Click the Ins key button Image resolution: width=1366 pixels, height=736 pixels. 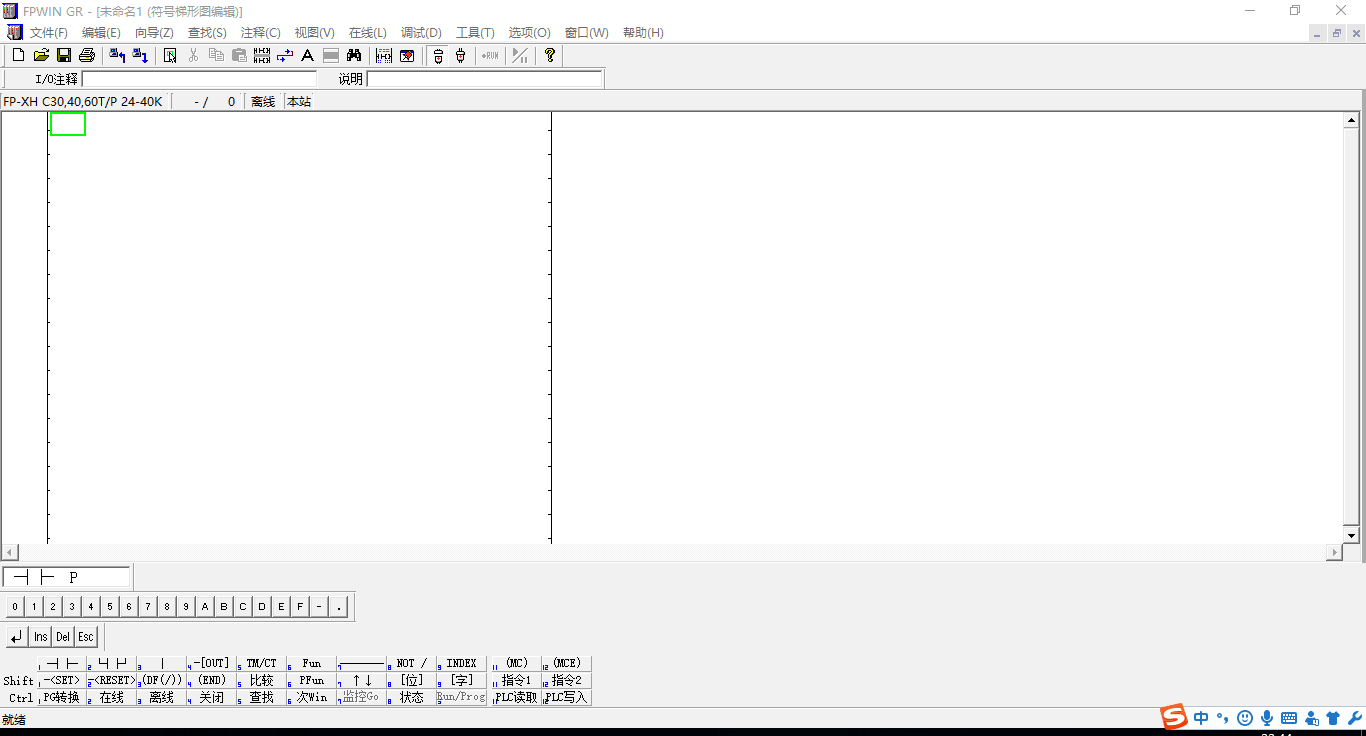[x=40, y=637]
